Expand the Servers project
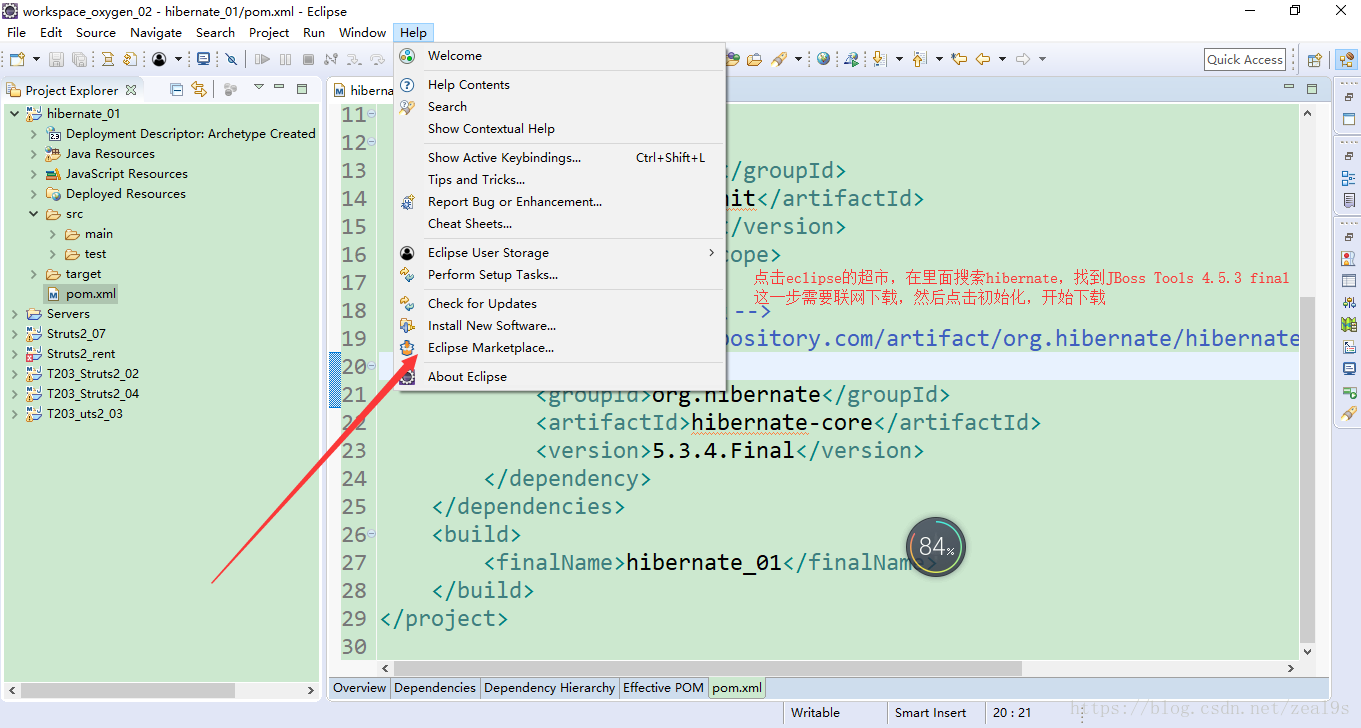The image size is (1361, 728). pyautogui.click(x=14, y=314)
